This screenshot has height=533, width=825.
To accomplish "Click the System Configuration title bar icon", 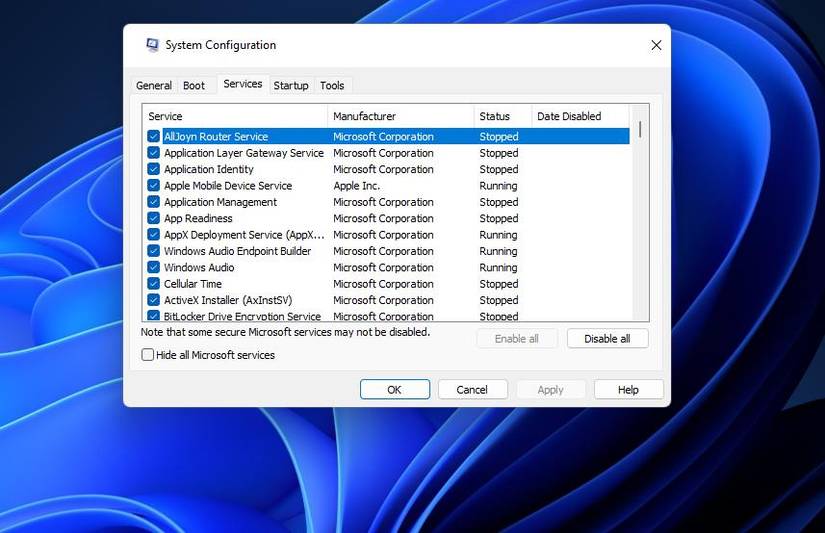I will (x=152, y=45).
